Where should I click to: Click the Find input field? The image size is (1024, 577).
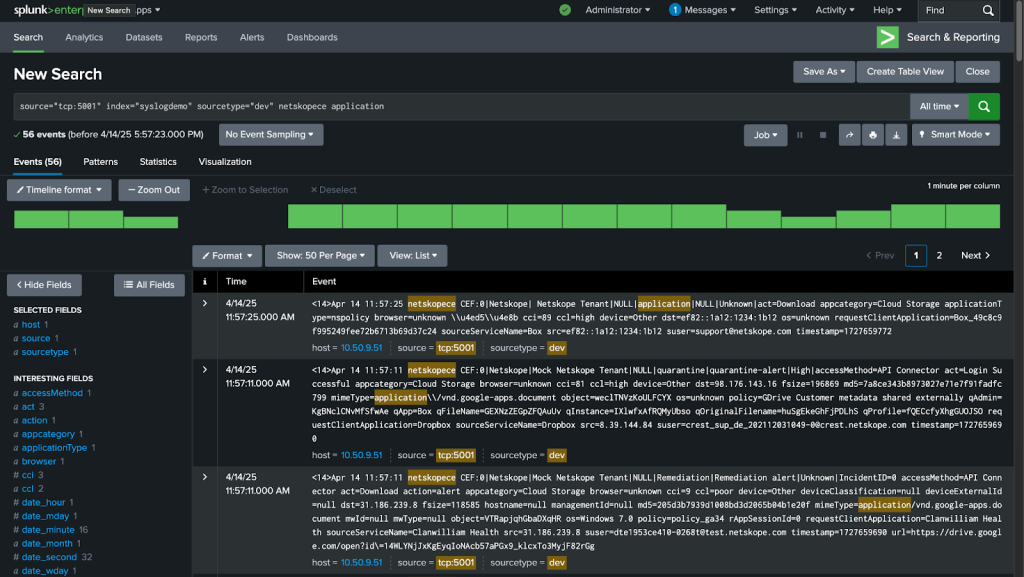pyautogui.click(x=950, y=10)
